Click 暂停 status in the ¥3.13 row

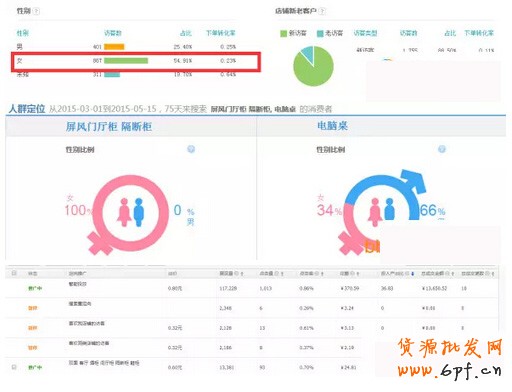pyautogui.click(x=33, y=328)
